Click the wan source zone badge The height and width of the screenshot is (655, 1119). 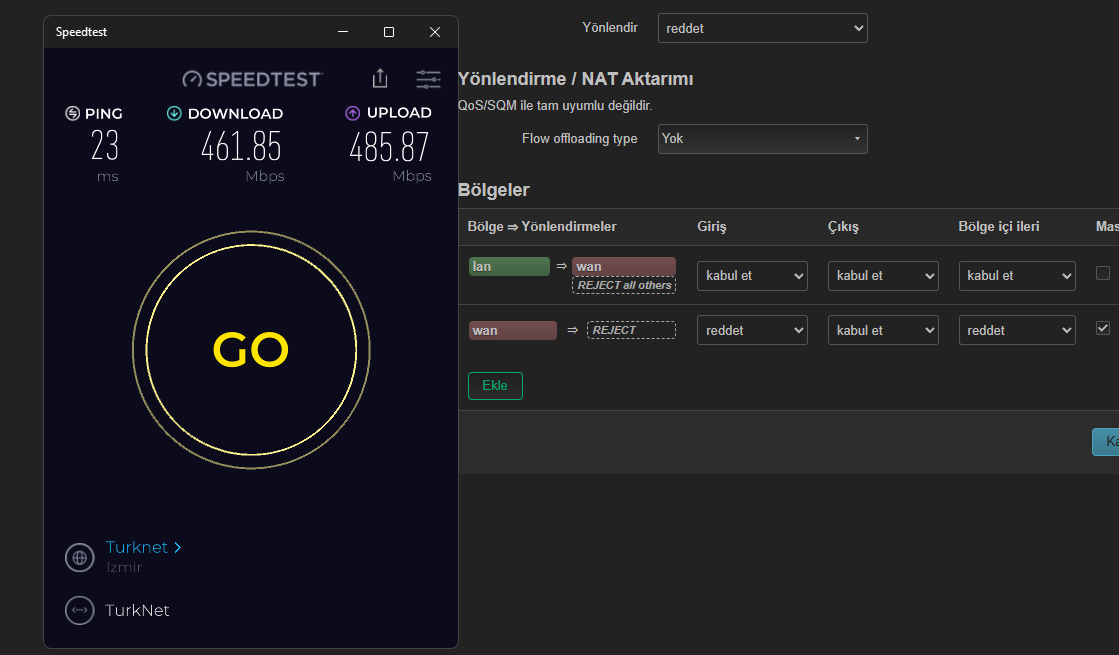pos(512,330)
